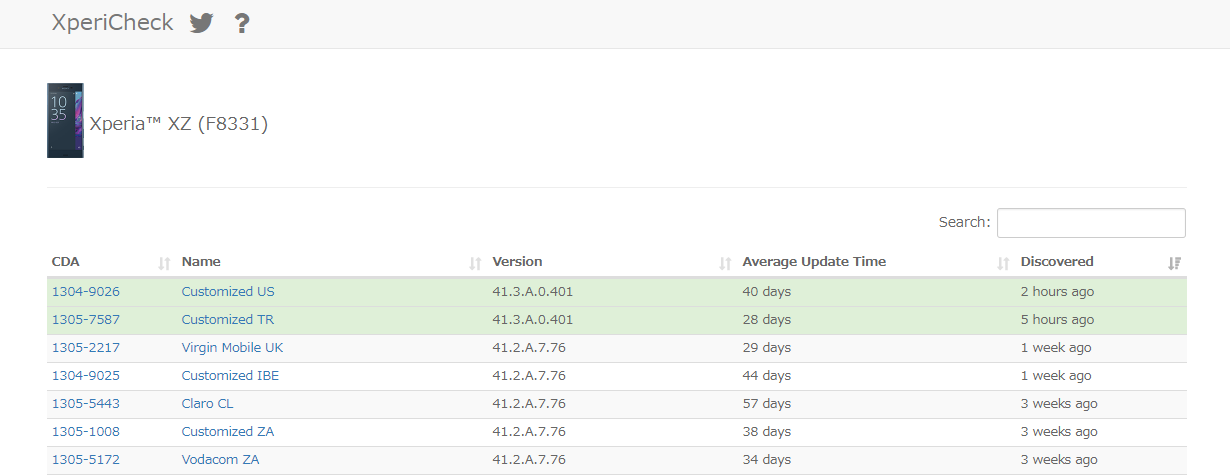
Task: Open the XperiCheck Twitter page icon
Action: (x=202, y=23)
